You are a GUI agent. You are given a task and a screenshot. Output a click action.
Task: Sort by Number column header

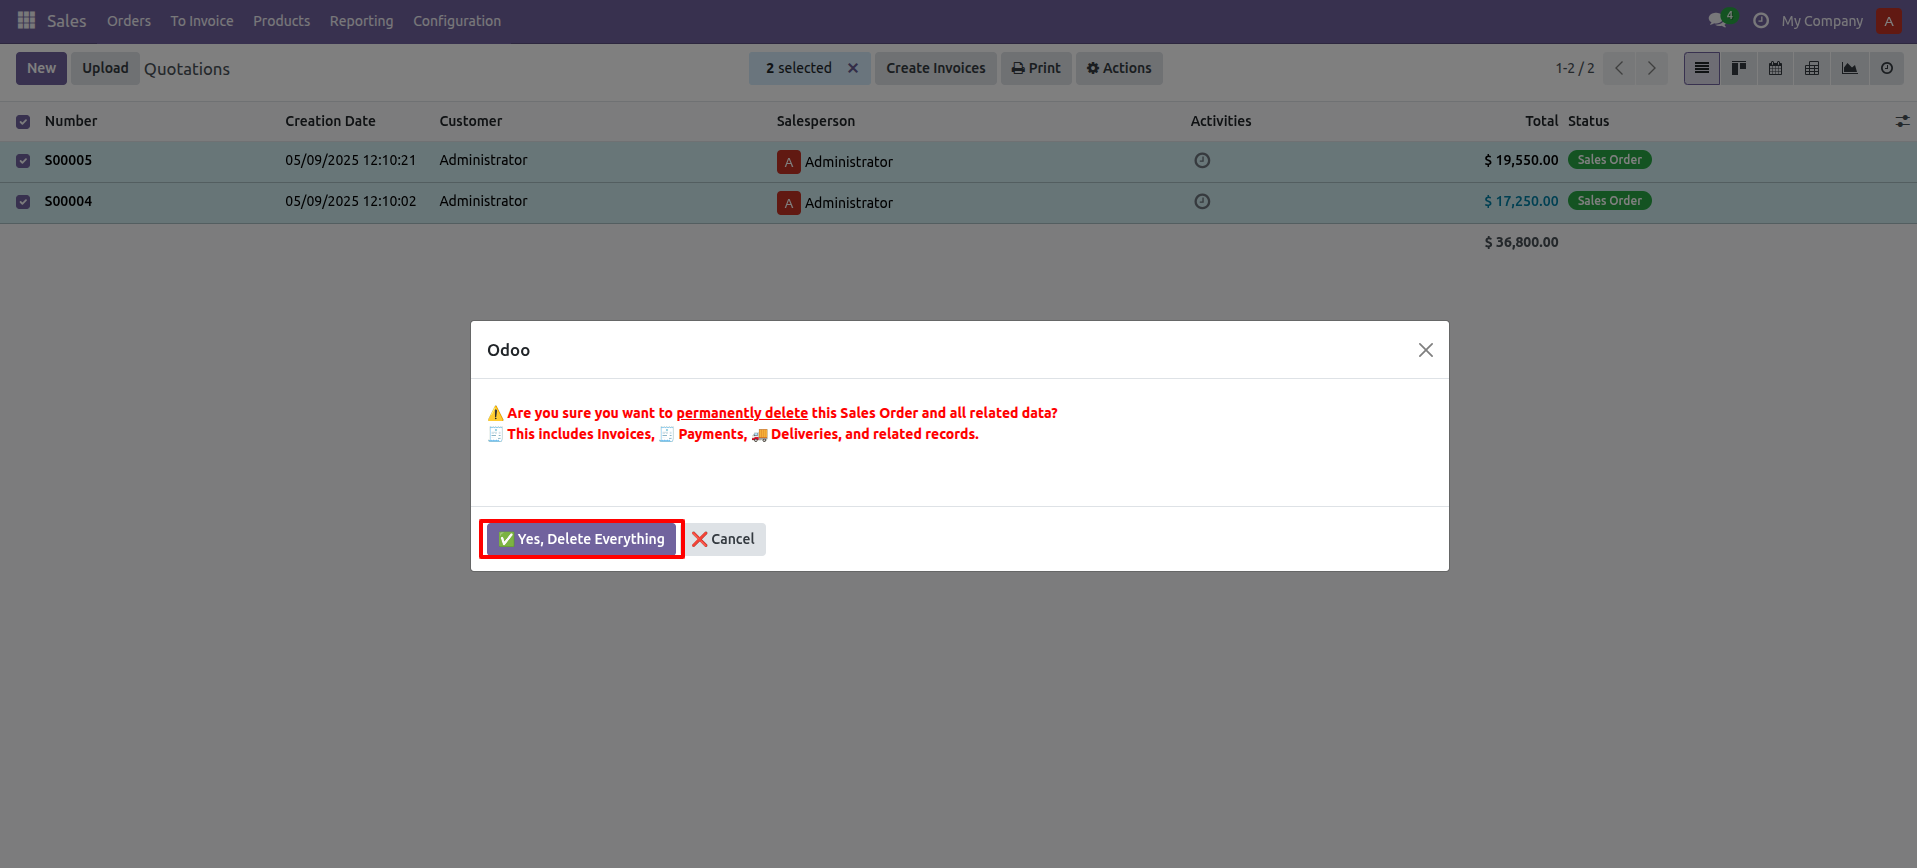[71, 121]
